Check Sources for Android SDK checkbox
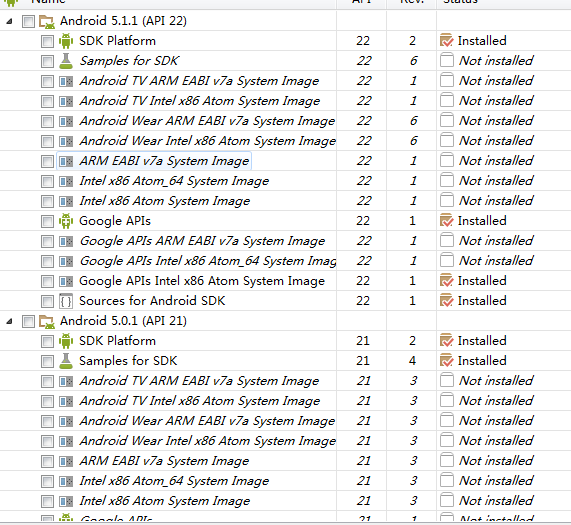This screenshot has height=525, width=571. click(47, 301)
